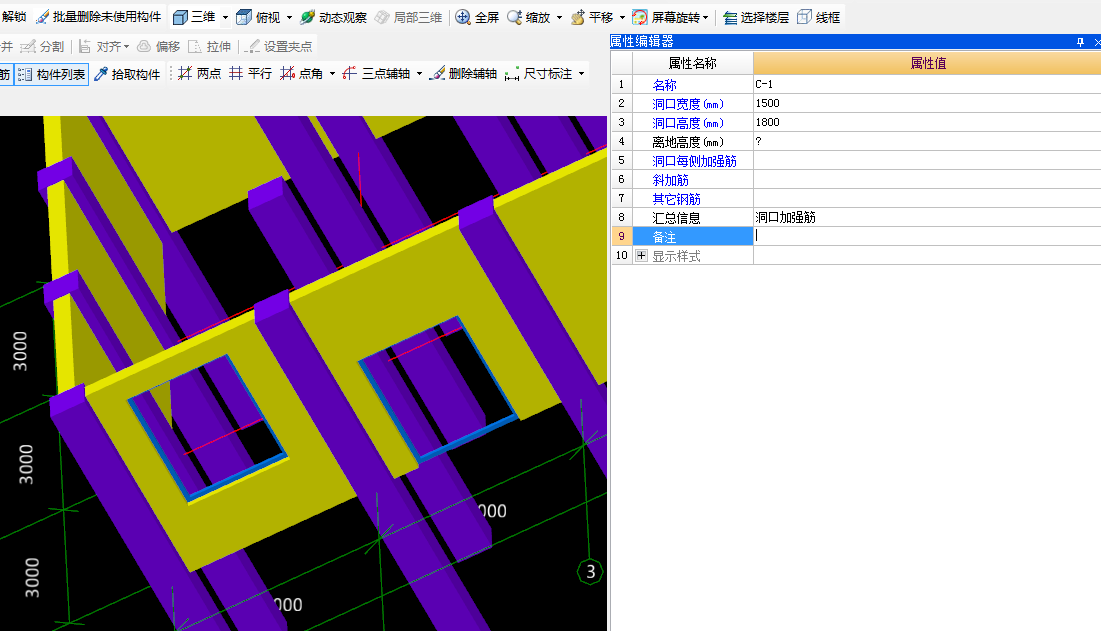Click row number 9 in property table
Image resolution: width=1101 pixels, height=631 pixels.
621,237
